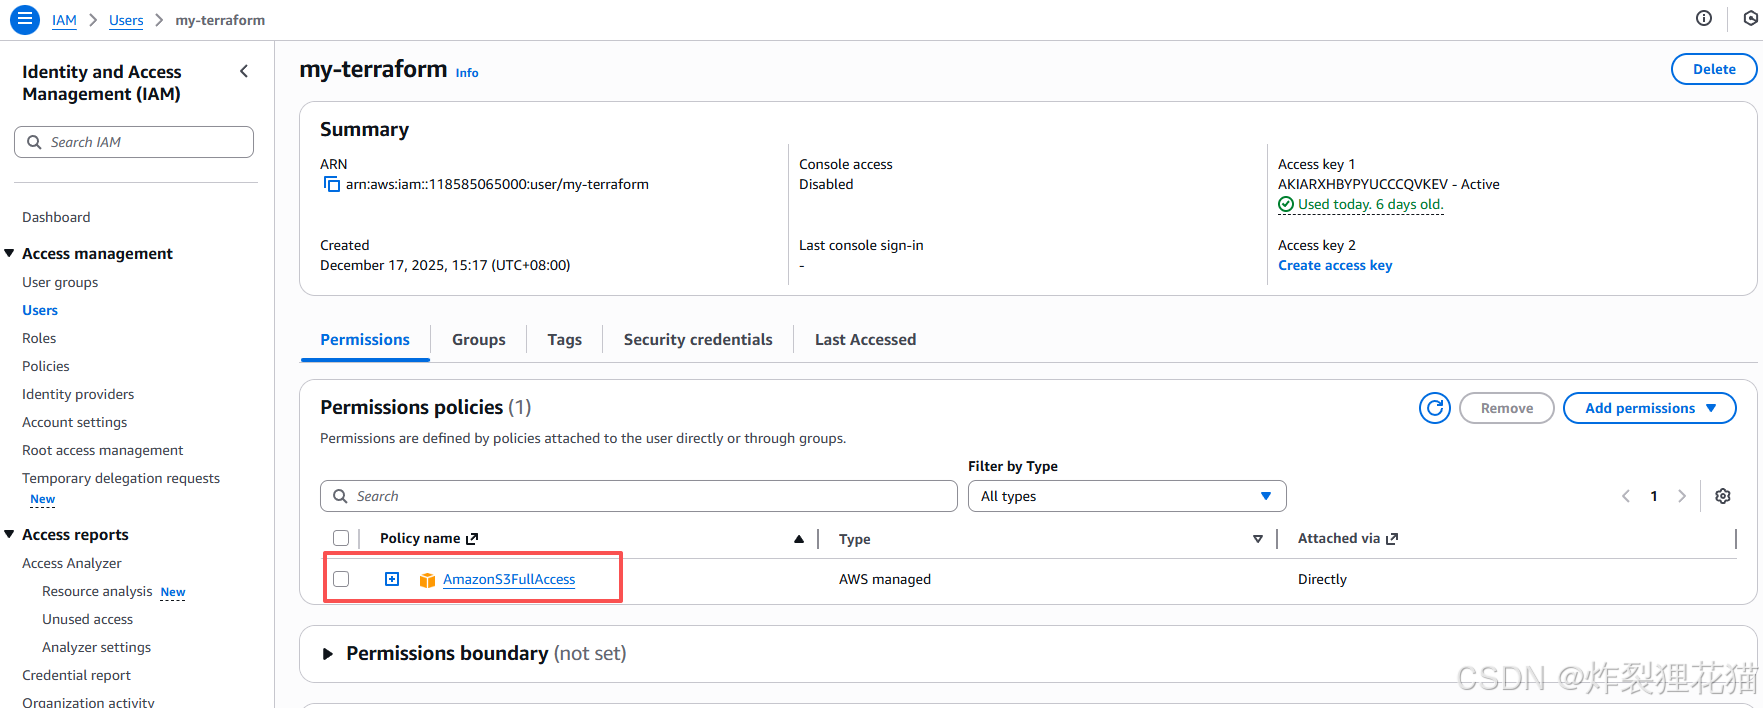The width and height of the screenshot is (1763, 708).
Task: Open the AmazonS3FullAccess policy link
Action: tap(509, 579)
